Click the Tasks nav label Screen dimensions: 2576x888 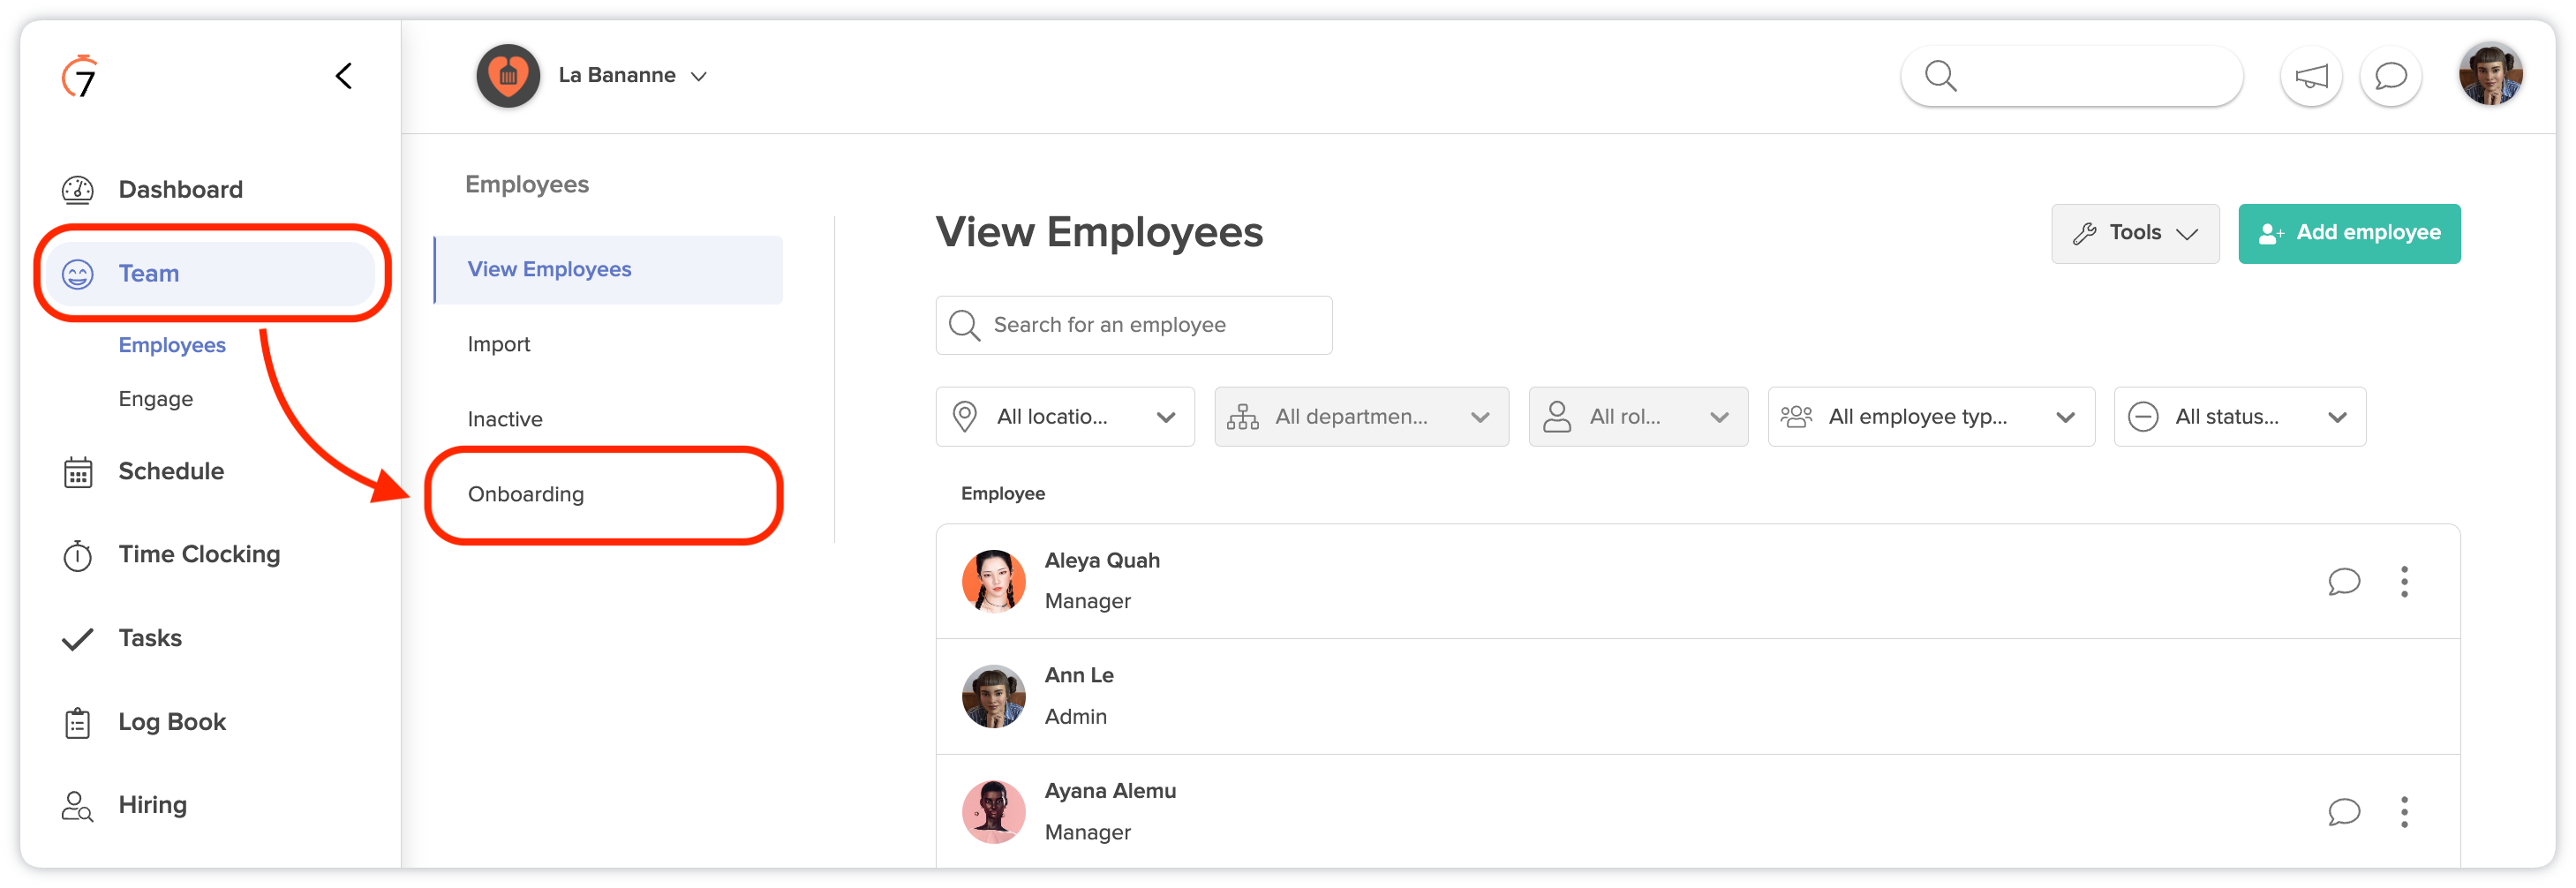pyautogui.click(x=150, y=639)
